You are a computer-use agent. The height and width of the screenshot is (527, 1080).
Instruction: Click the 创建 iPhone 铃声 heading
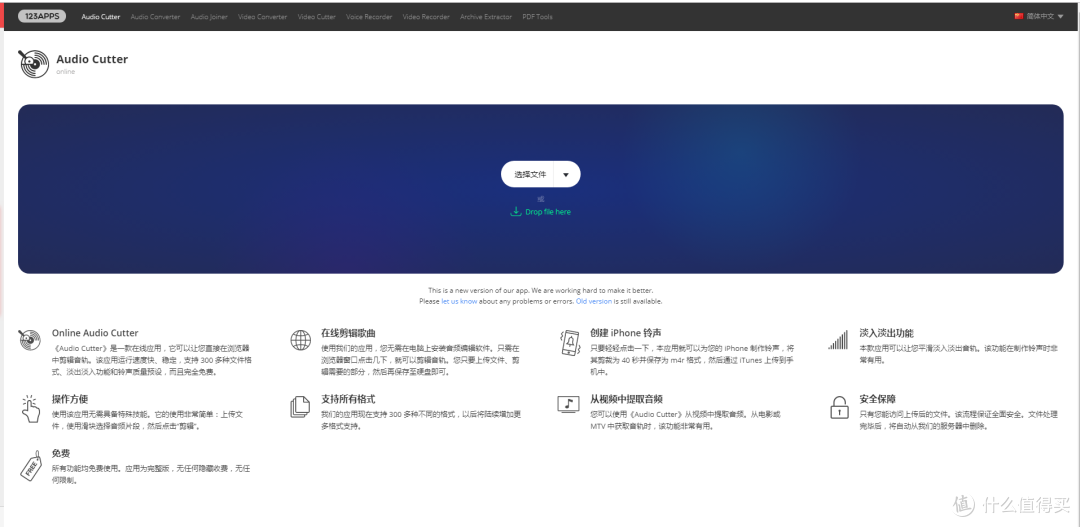coord(625,333)
